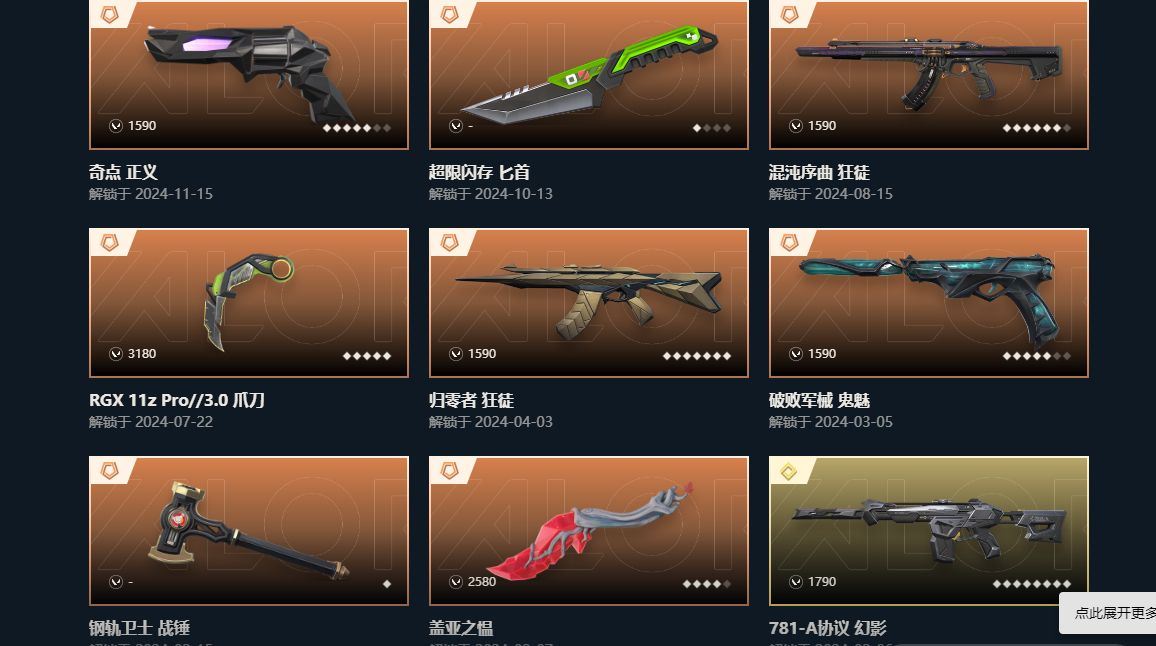Image resolution: width=1156 pixels, height=646 pixels.
Task: Expand more skins with 点此展开更多
Action: coord(1115,613)
